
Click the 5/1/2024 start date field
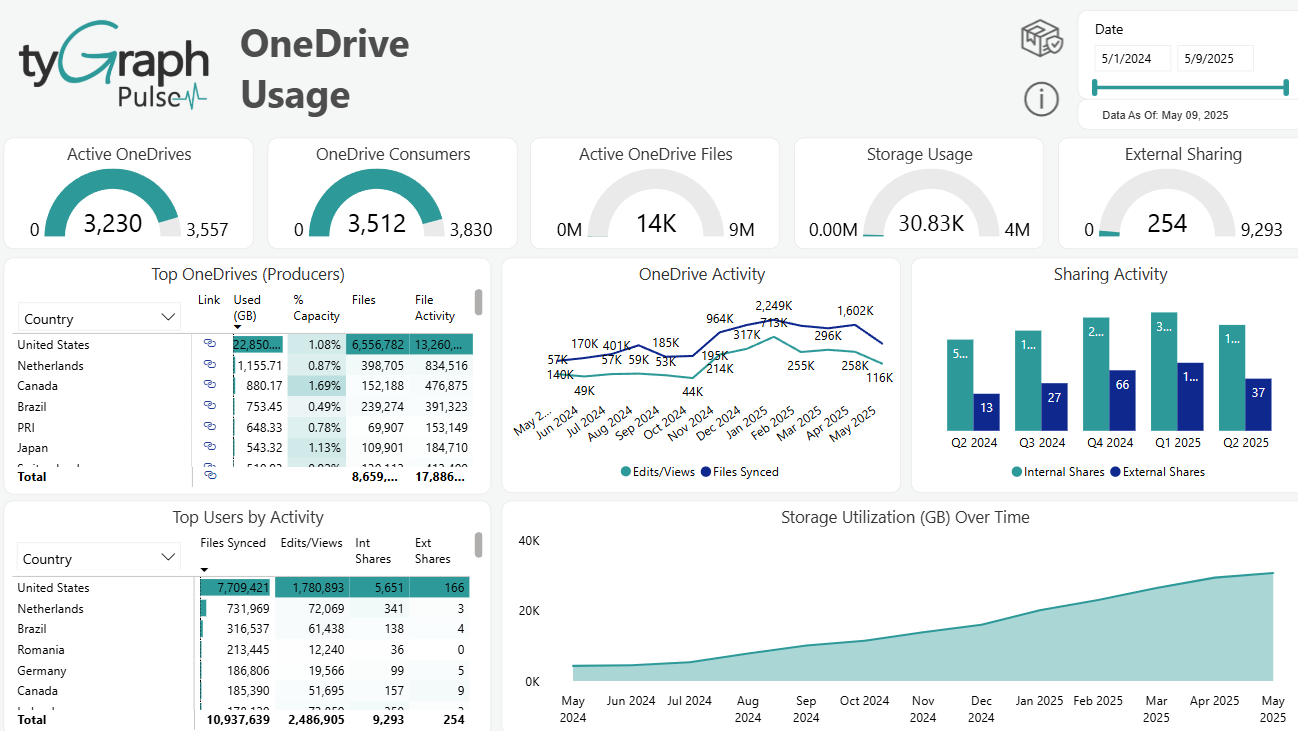tap(1132, 58)
